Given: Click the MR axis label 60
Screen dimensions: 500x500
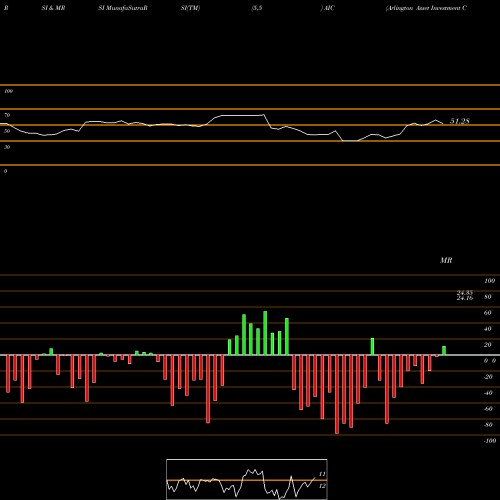Looking at the screenshot, I should tap(487, 313).
